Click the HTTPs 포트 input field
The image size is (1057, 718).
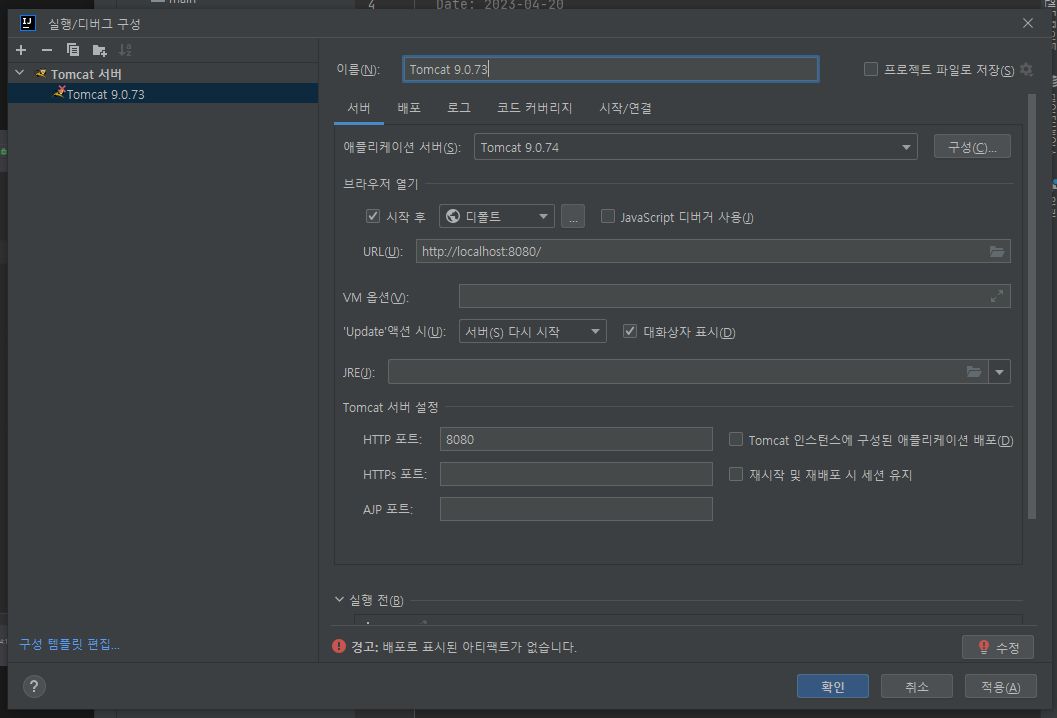[576, 474]
